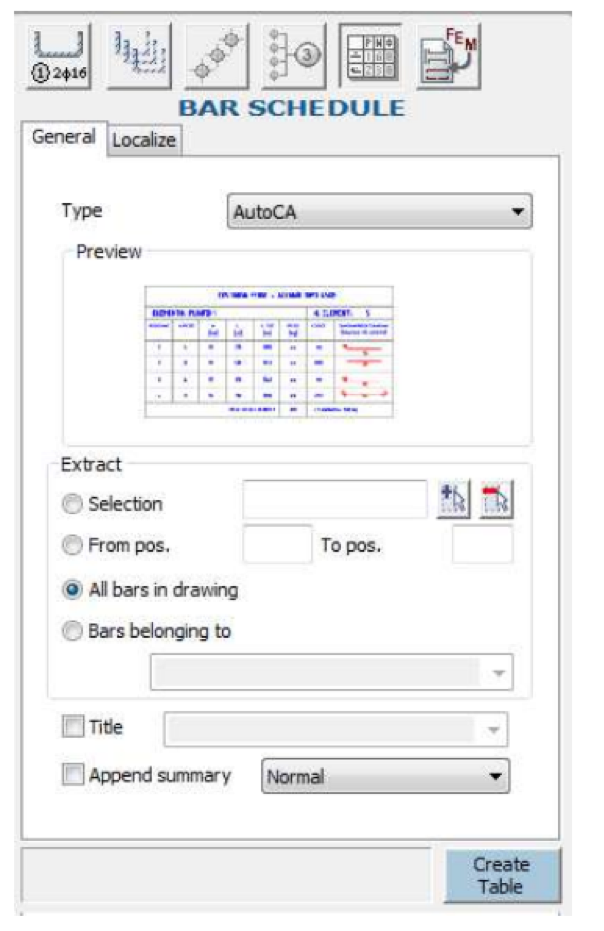Expand the Normal summary dropdown

[385, 777]
